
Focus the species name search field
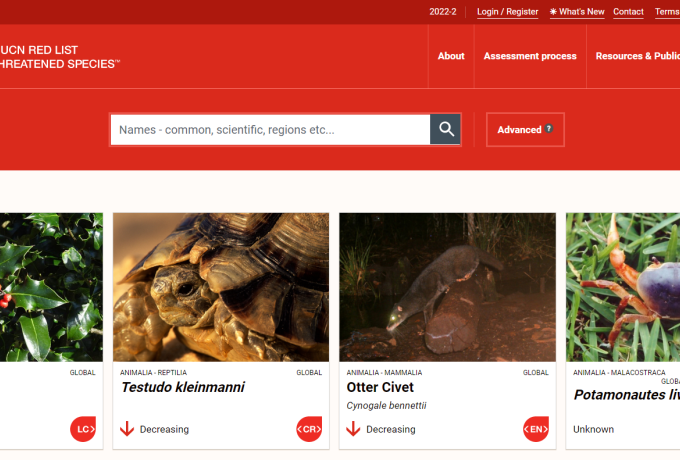[270, 130]
